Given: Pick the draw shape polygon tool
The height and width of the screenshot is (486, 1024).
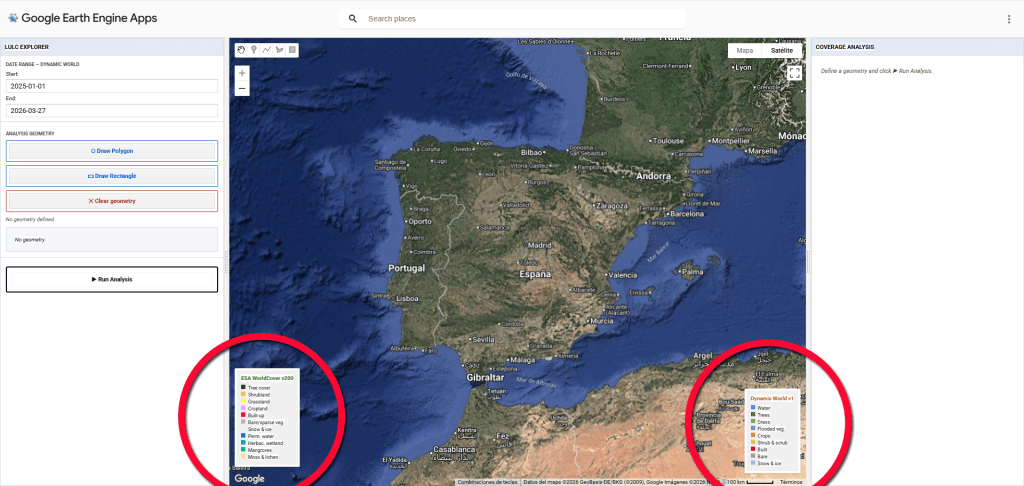Looking at the screenshot, I should pyautogui.click(x=279, y=49).
